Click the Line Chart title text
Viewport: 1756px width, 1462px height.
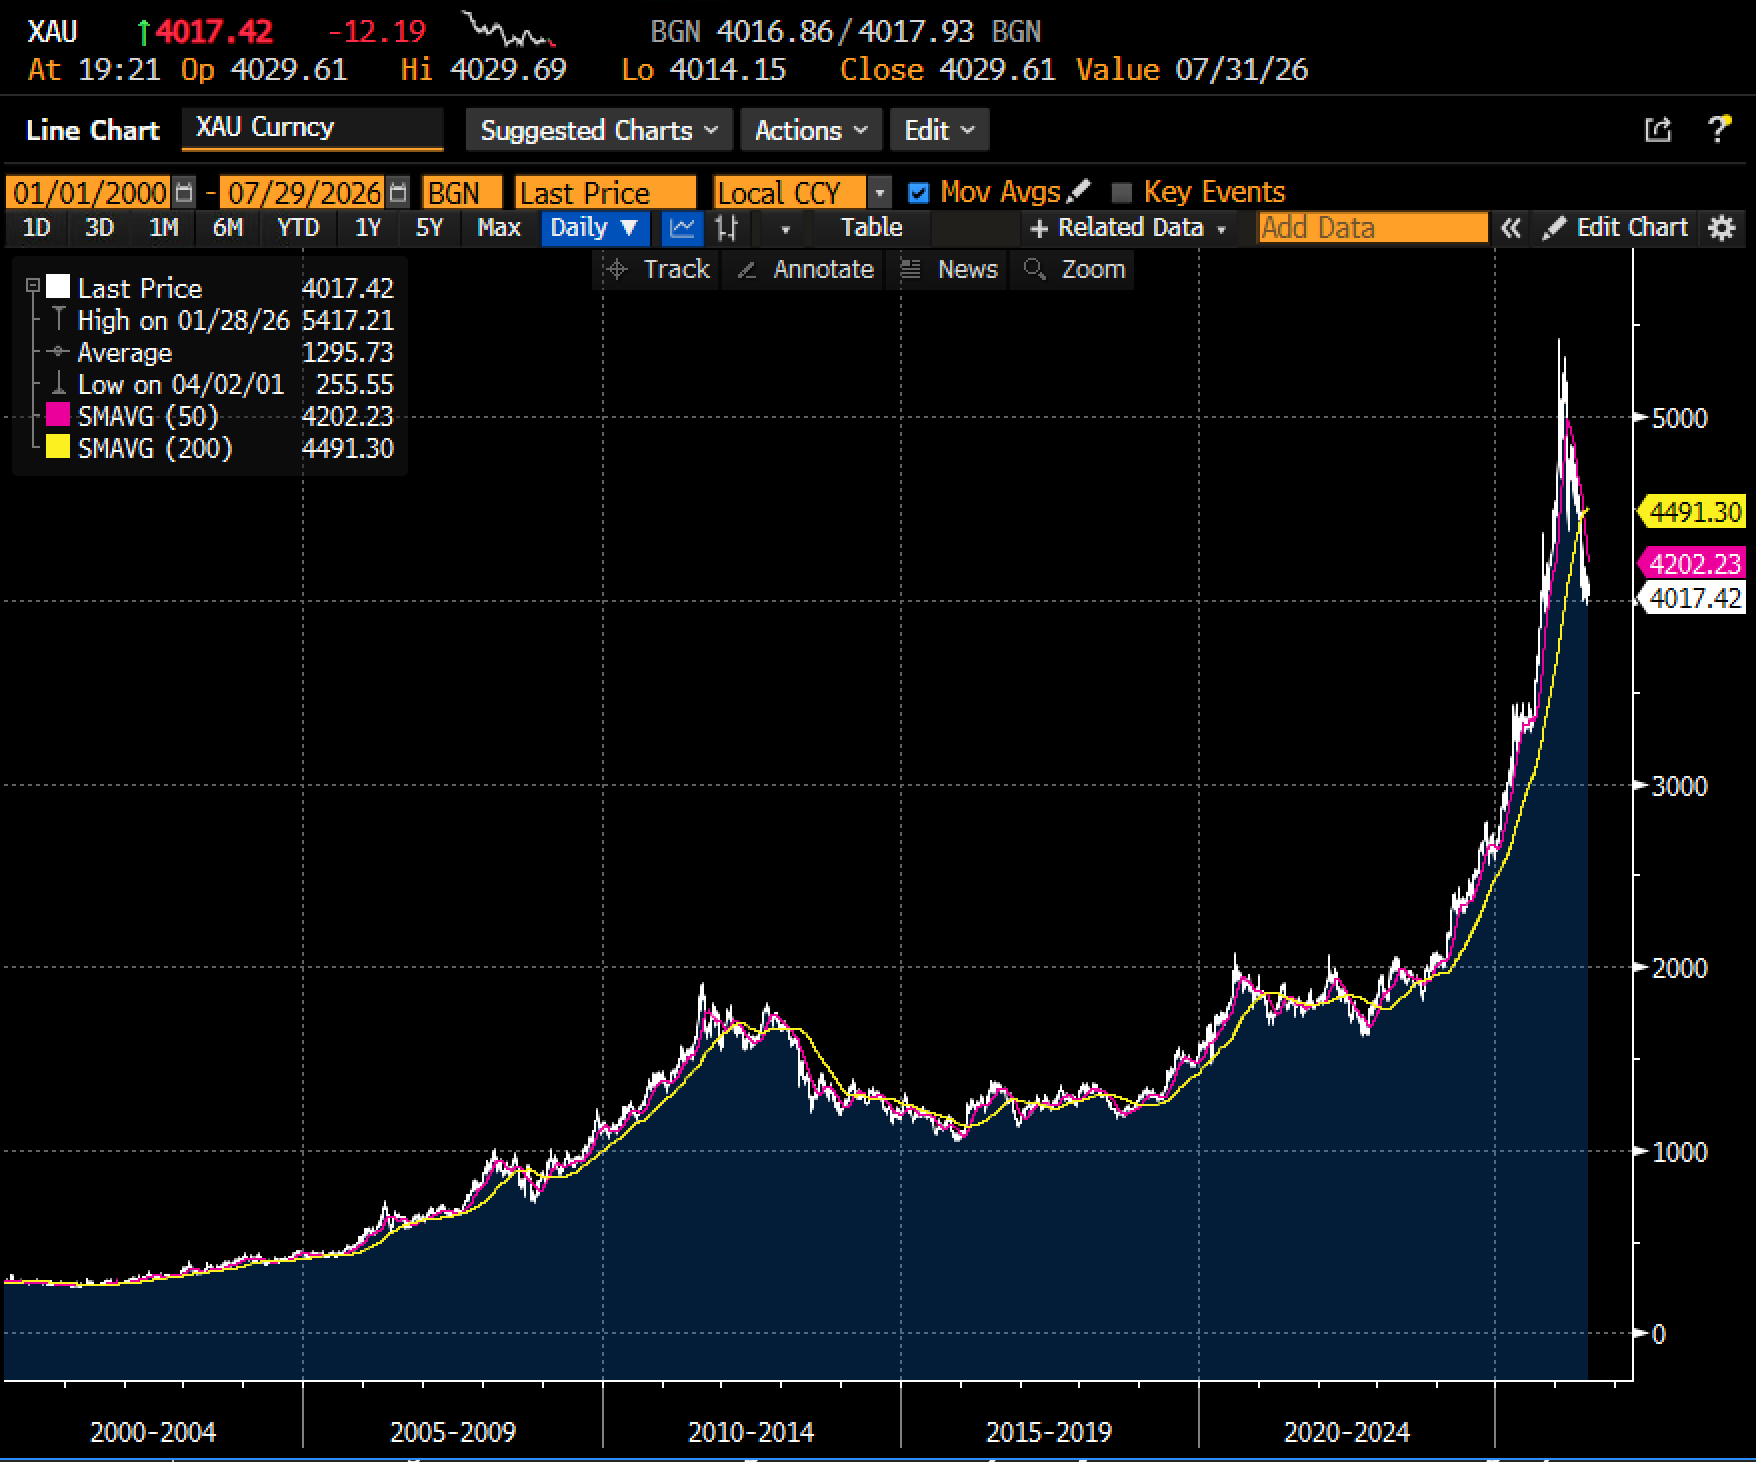click(x=93, y=130)
